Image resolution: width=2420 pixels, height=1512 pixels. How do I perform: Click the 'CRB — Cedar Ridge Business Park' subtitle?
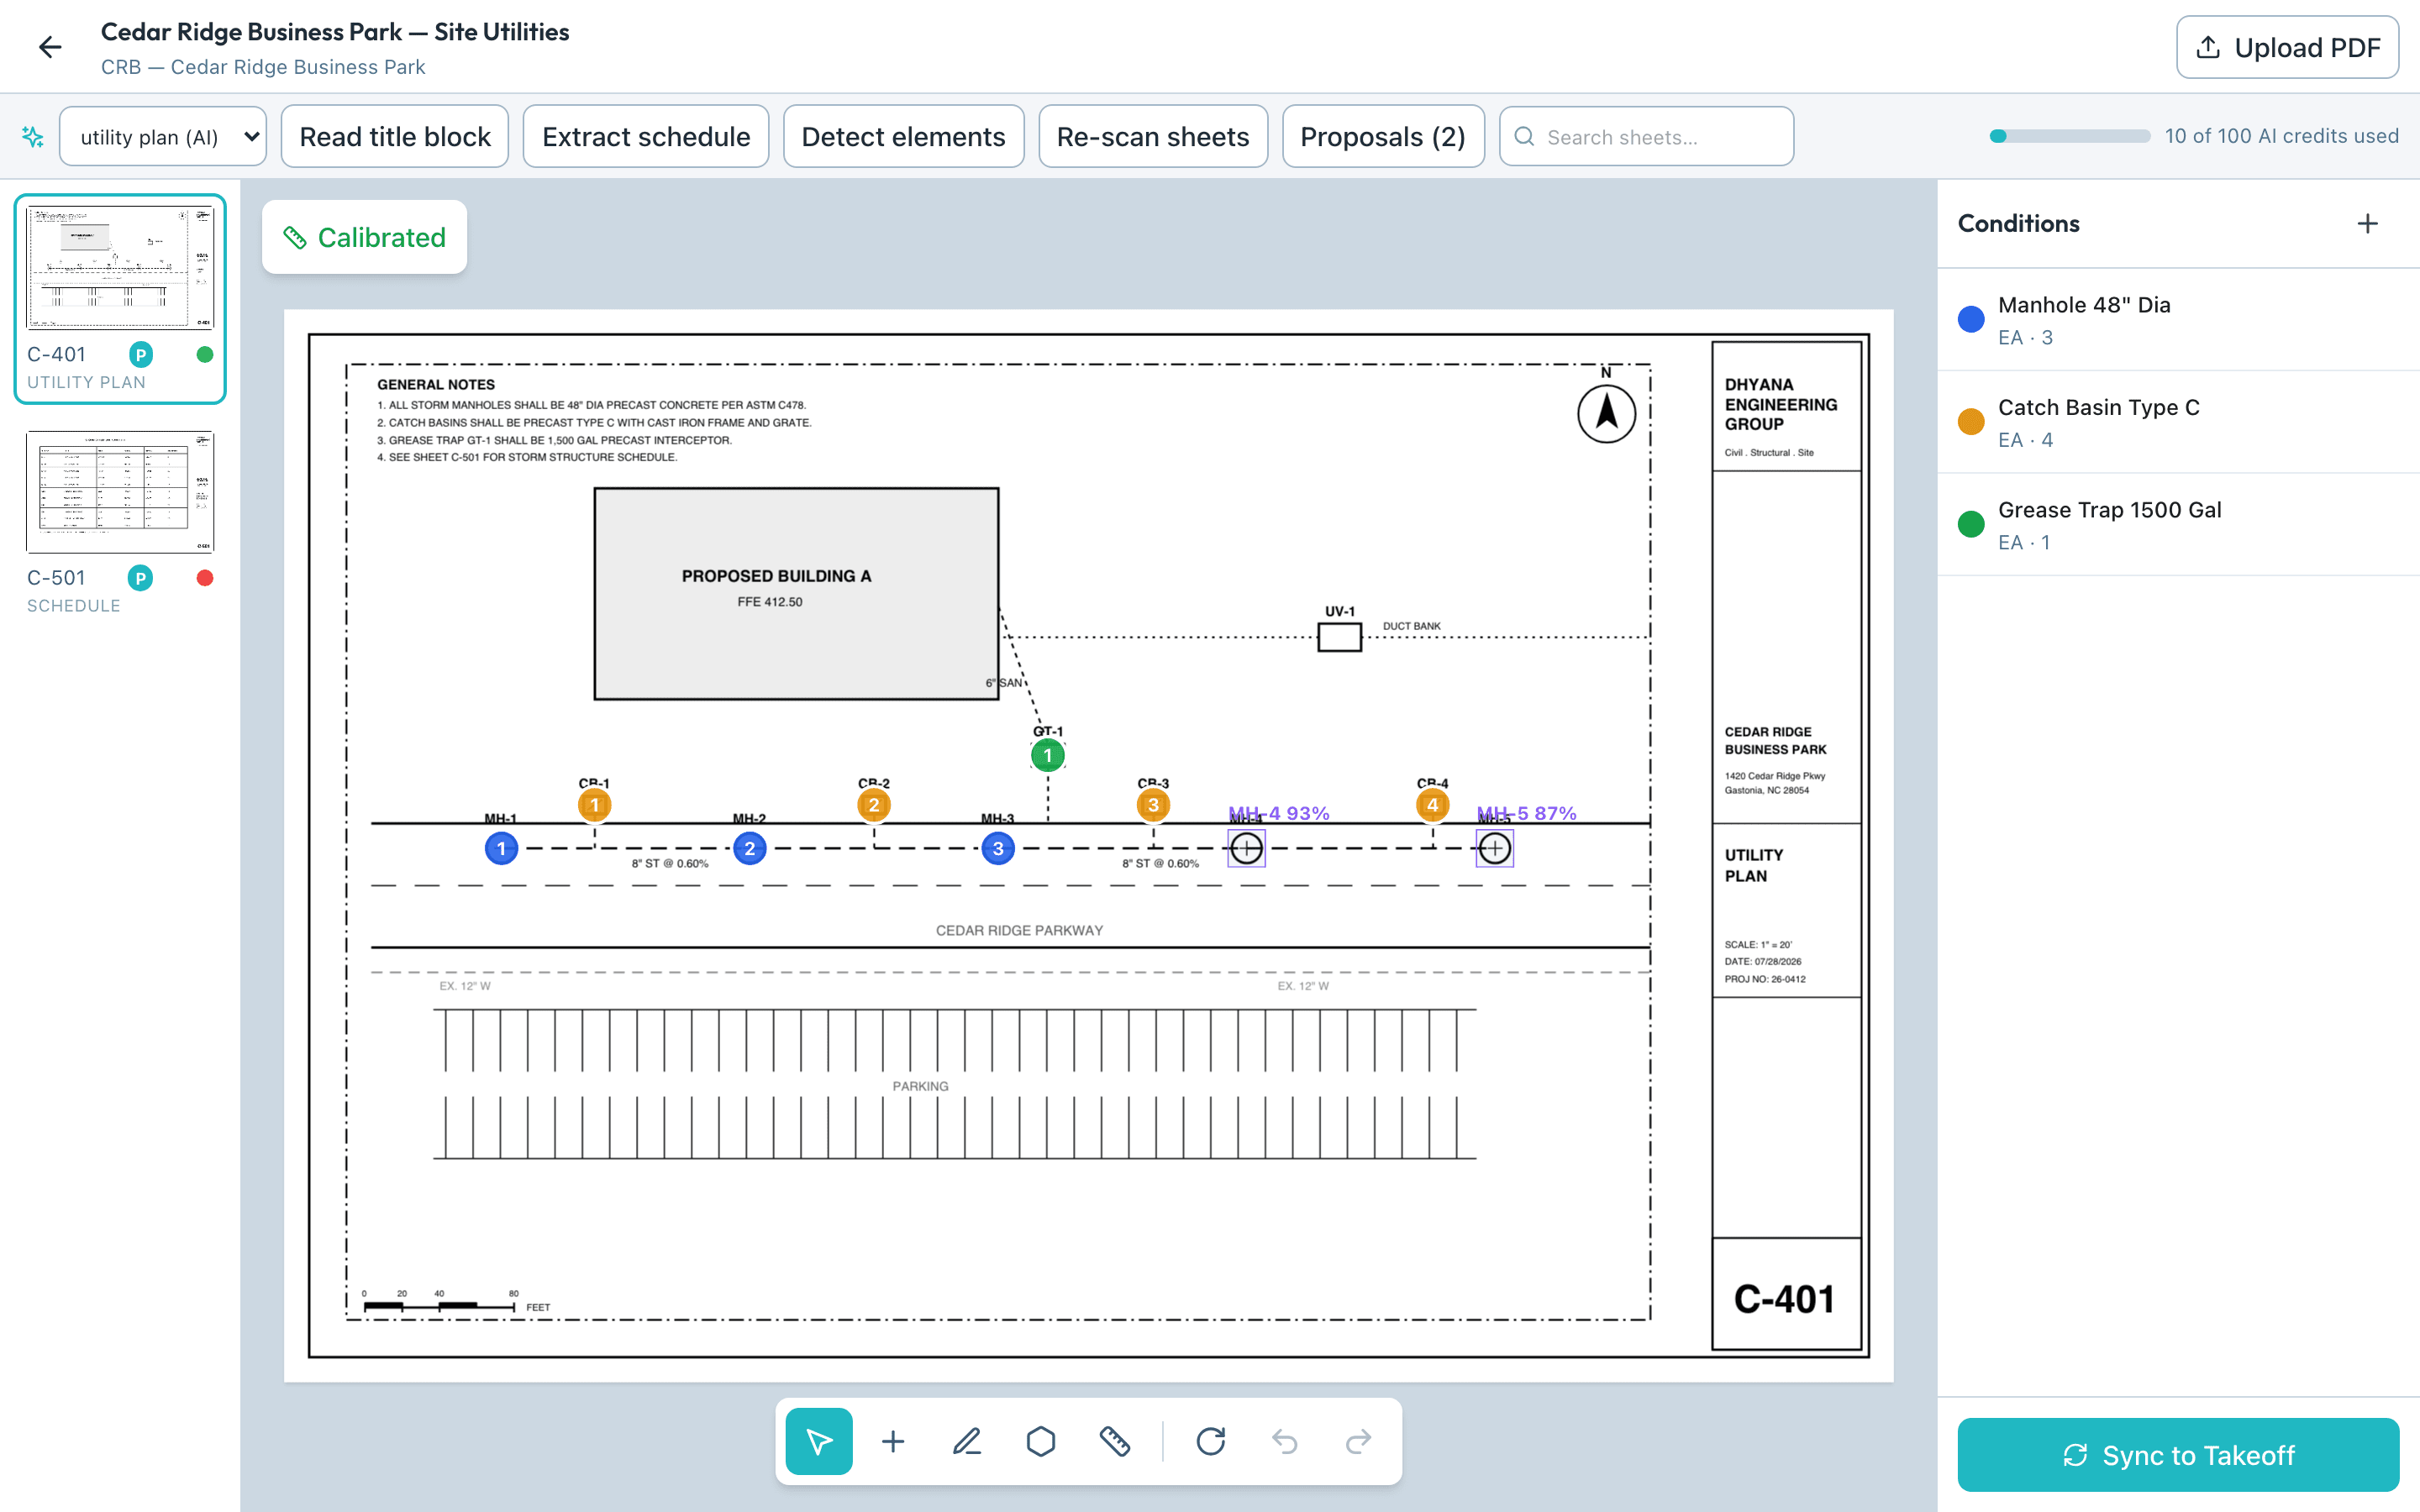tap(263, 67)
